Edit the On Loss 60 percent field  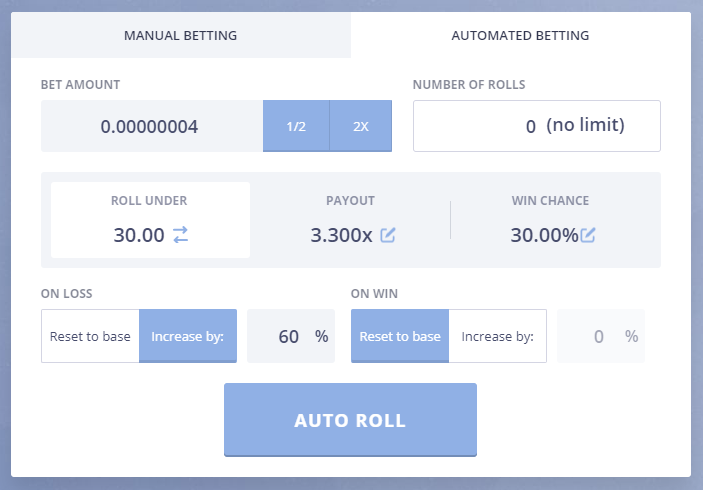point(291,336)
